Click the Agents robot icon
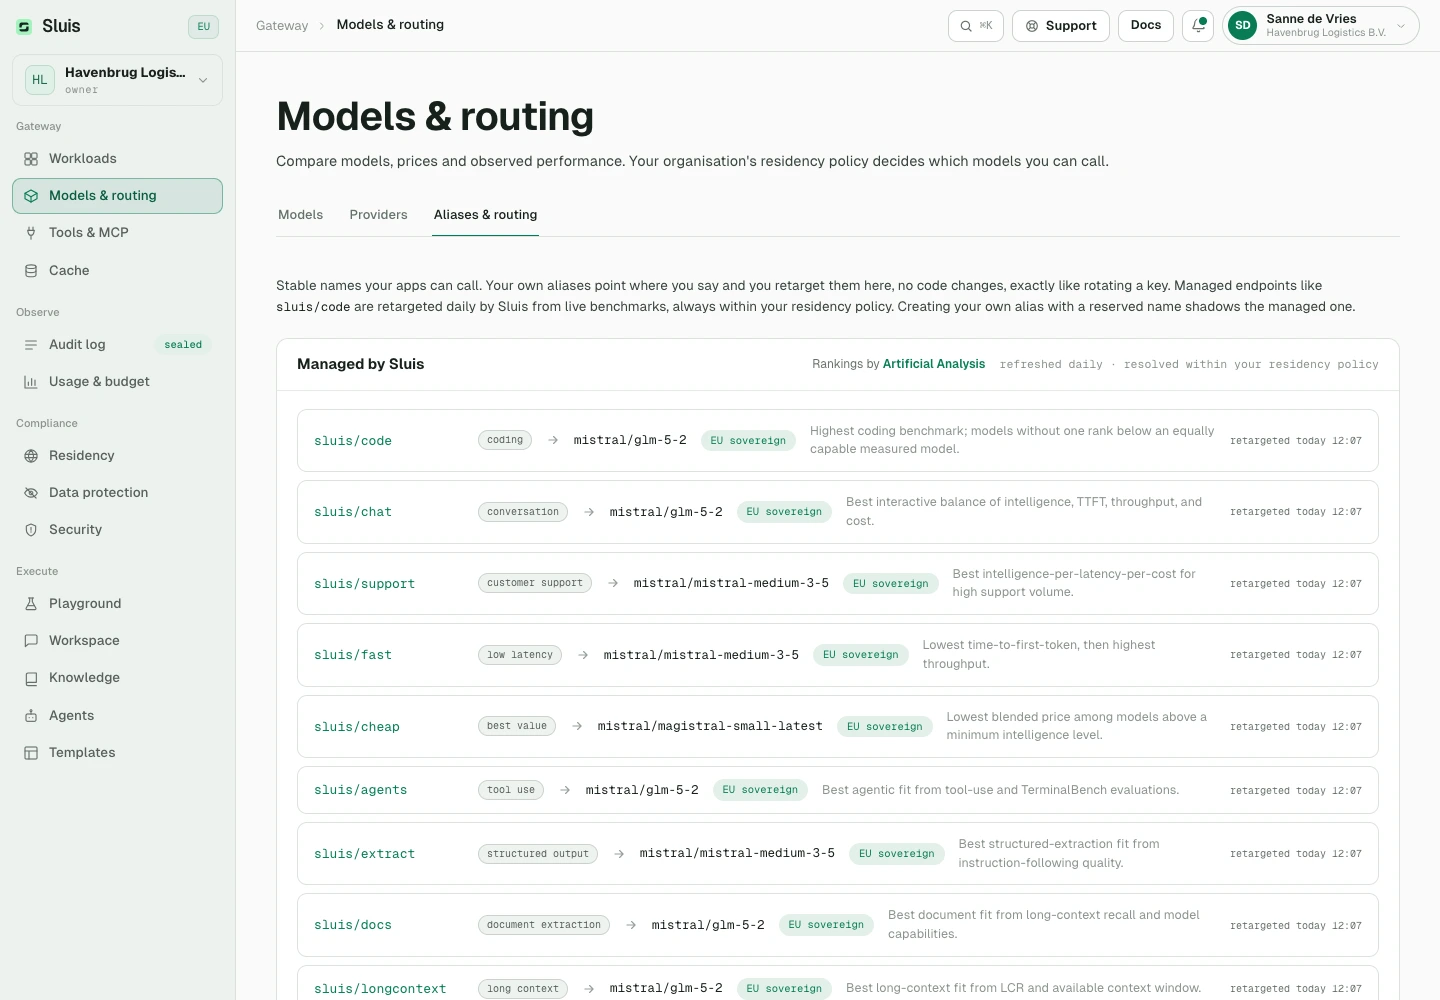The width and height of the screenshot is (1440, 1000). coord(31,716)
